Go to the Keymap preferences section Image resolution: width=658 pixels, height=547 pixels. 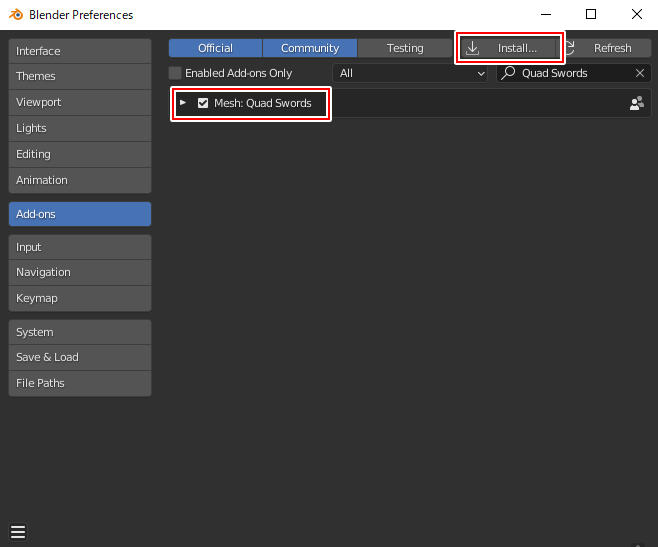point(80,298)
